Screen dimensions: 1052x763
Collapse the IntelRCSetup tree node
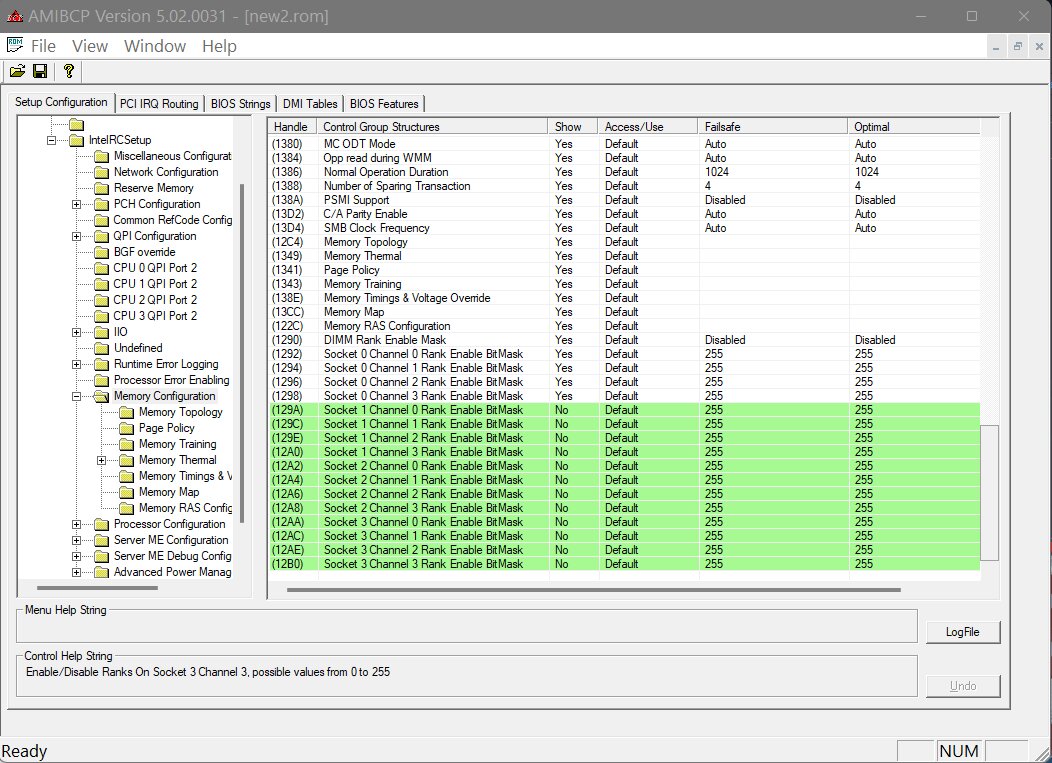[51, 140]
